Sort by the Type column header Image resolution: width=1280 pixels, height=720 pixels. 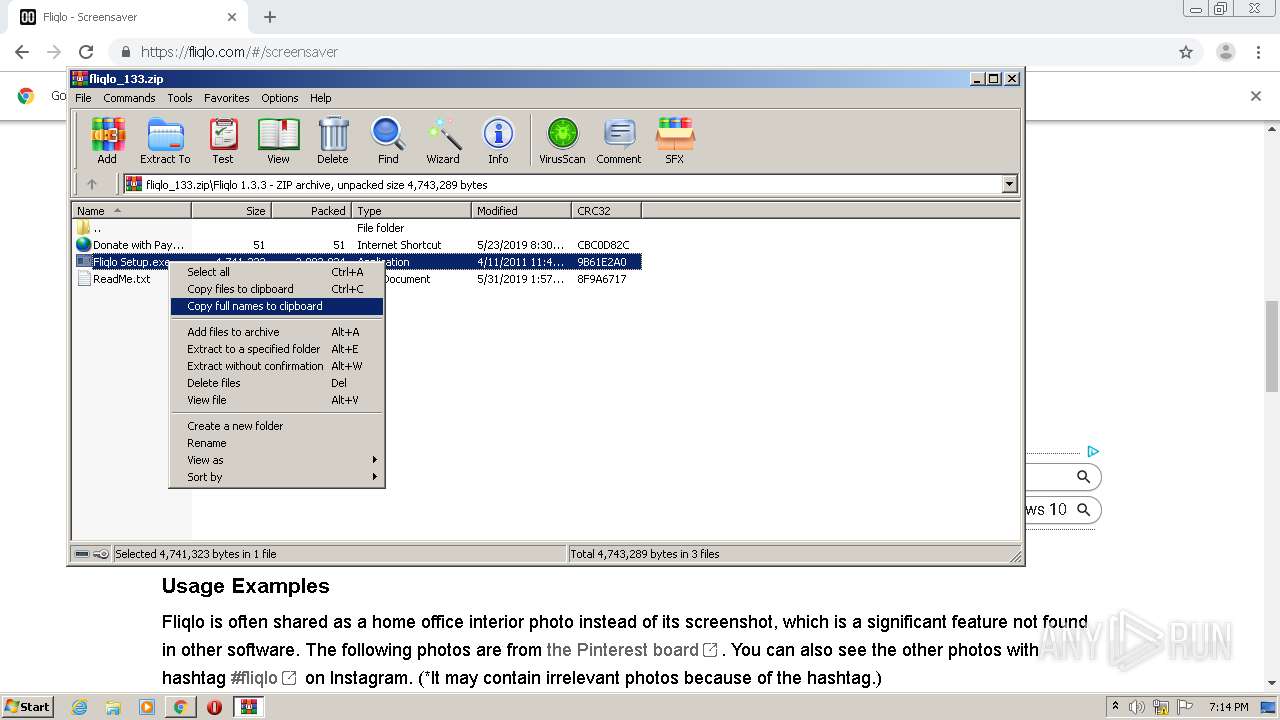pos(411,211)
